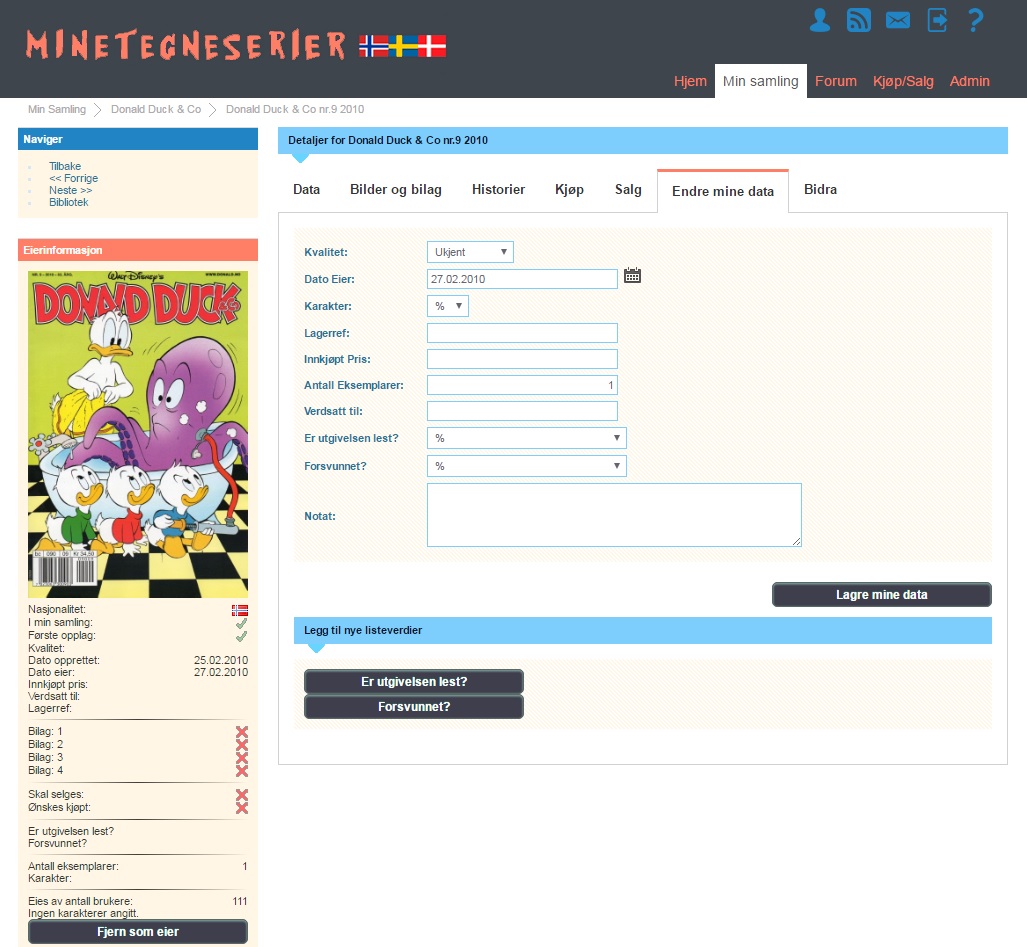Expand the Forsvunnet? dropdown
Screen dimensions: 1027x947
pyautogui.click(x=527, y=466)
